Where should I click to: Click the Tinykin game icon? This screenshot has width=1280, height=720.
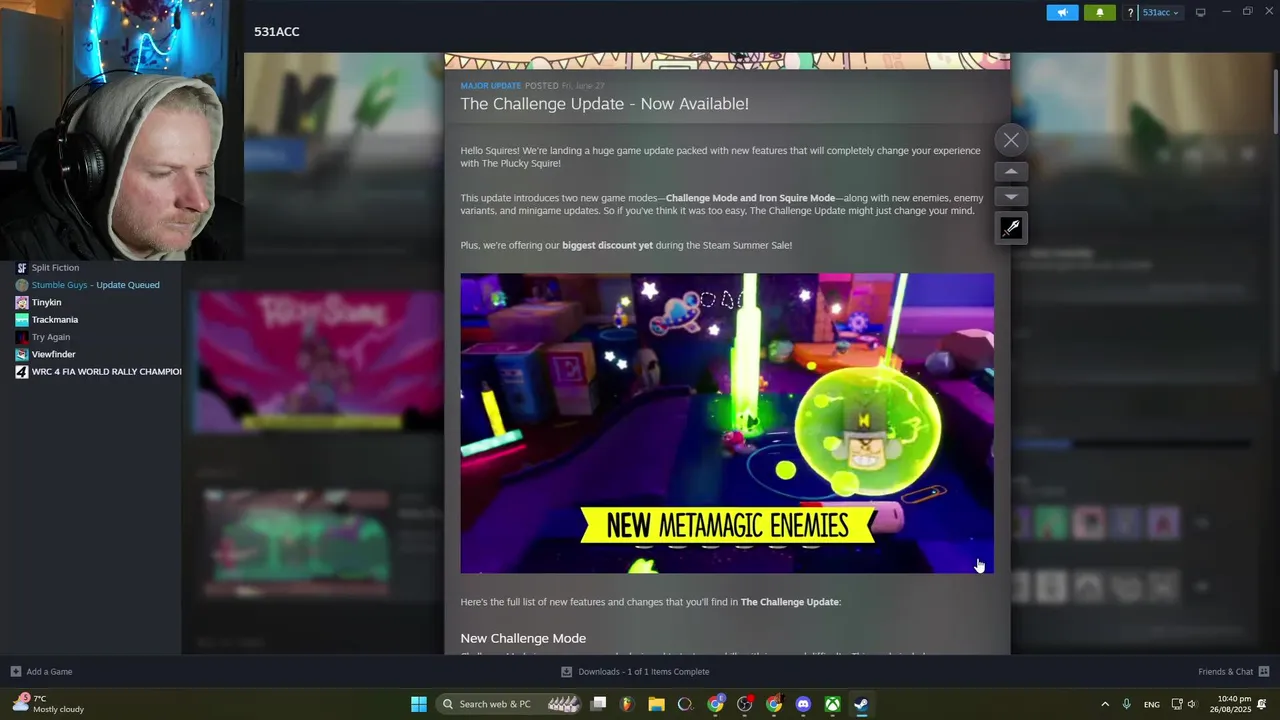tap(22, 302)
